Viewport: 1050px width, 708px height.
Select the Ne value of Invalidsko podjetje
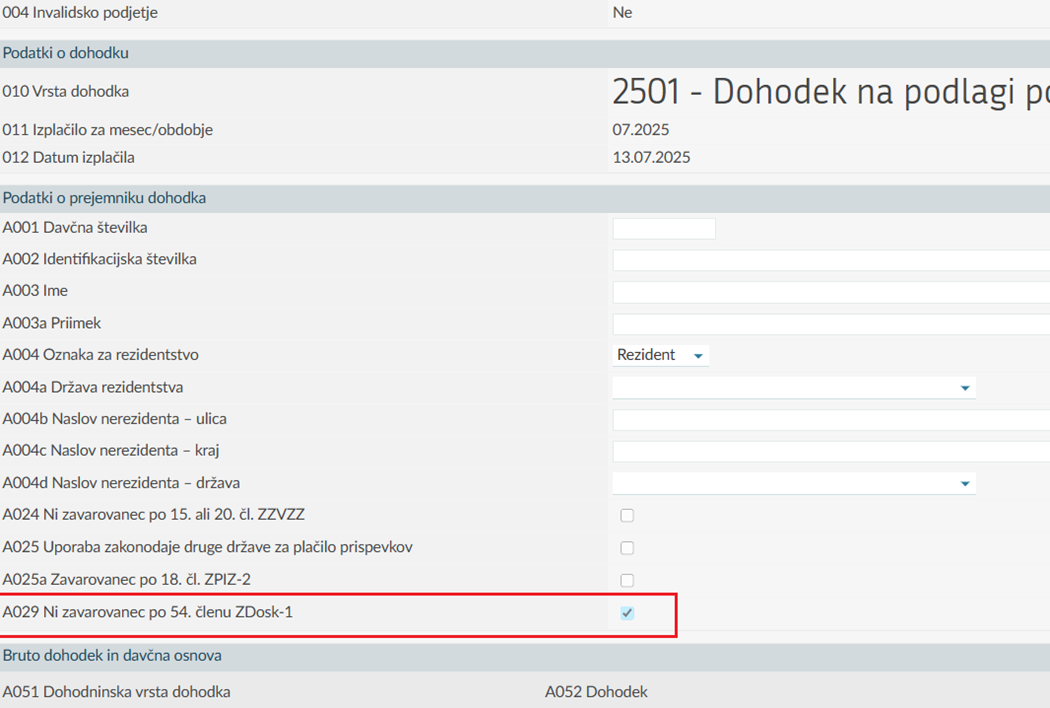point(622,13)
